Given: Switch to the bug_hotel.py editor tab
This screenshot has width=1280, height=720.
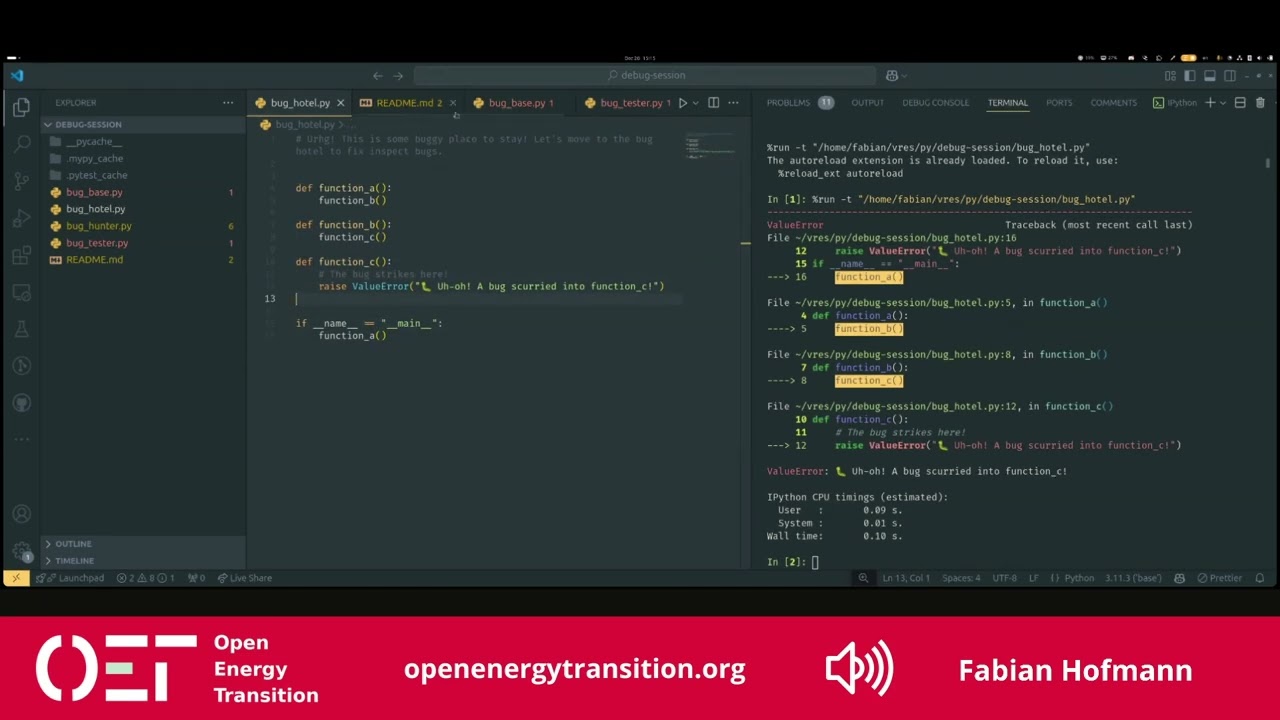Looking at the screenshot, I should pyautogui.click(x=299, y=102).
